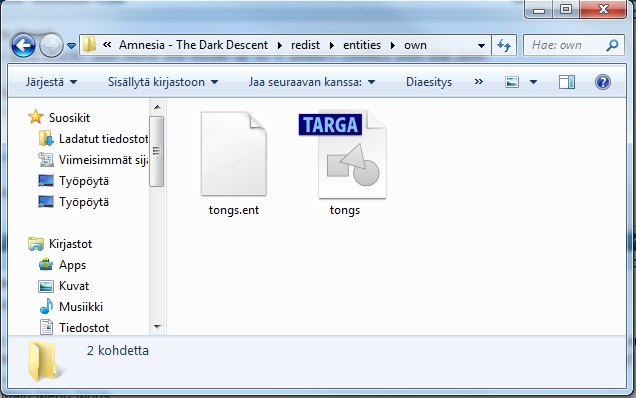Screen dimensions: 636x398
Task: Start Diaesitys slideshow
Action: [x=429, y=82]
